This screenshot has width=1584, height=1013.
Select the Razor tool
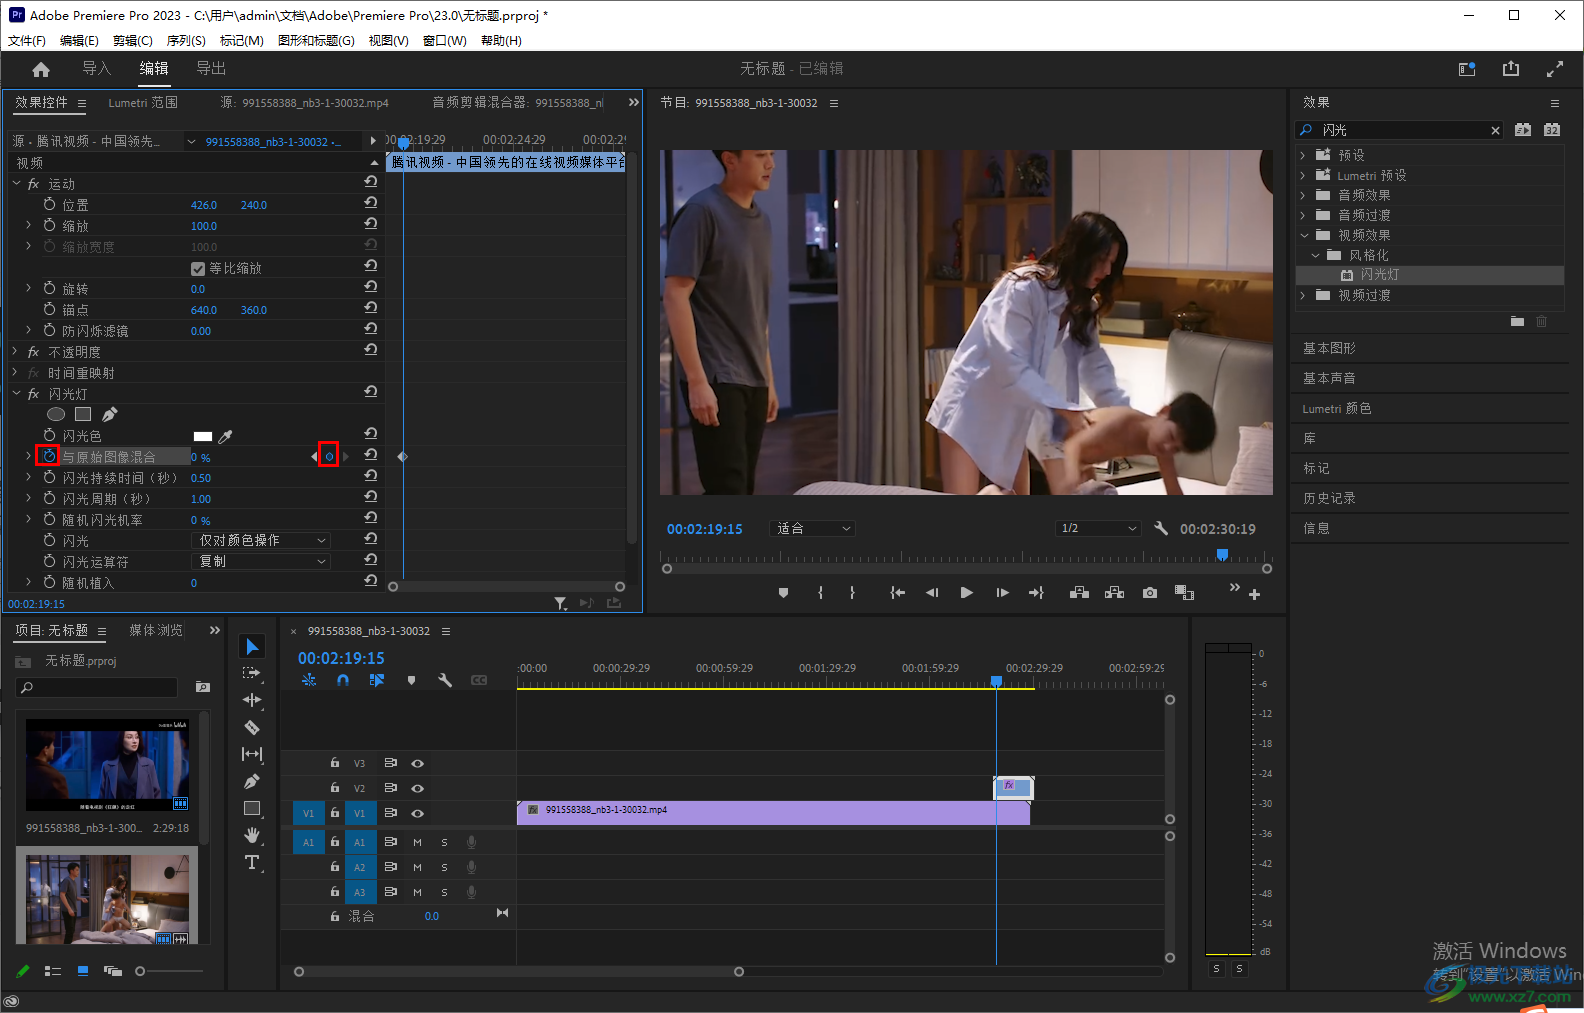pos(252,727)
